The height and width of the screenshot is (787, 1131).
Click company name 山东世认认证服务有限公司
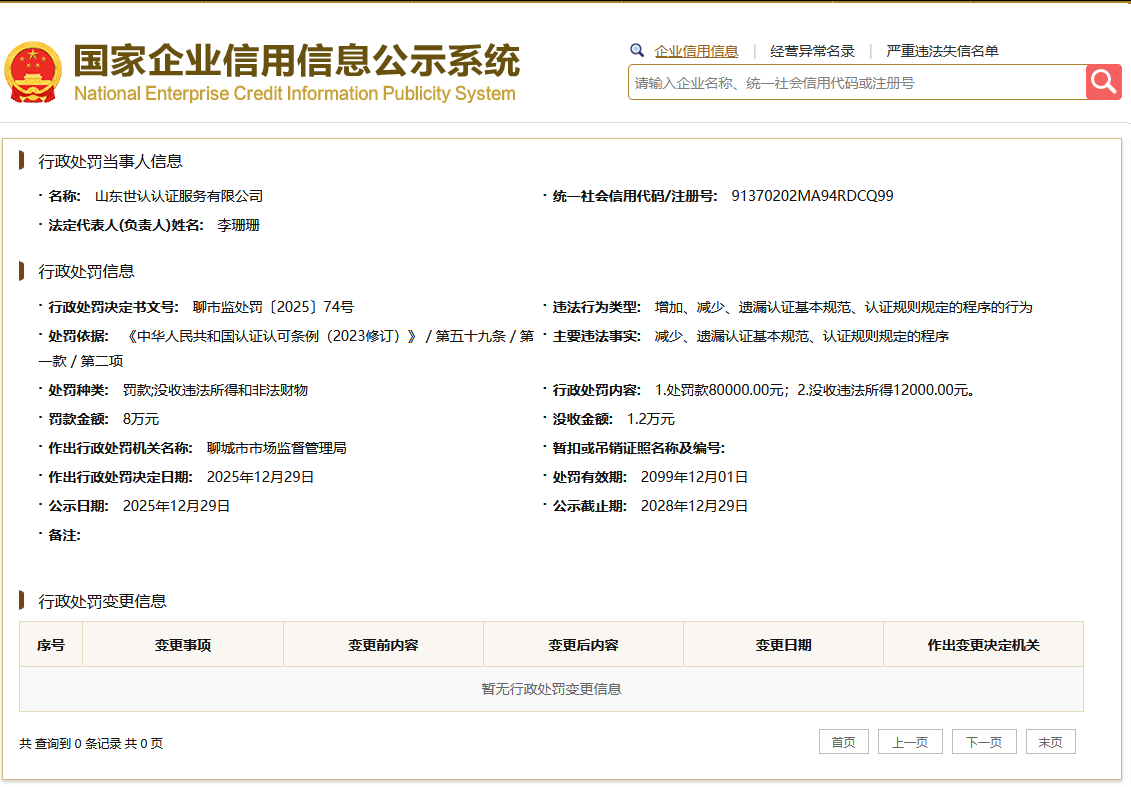tap(179, 196)
